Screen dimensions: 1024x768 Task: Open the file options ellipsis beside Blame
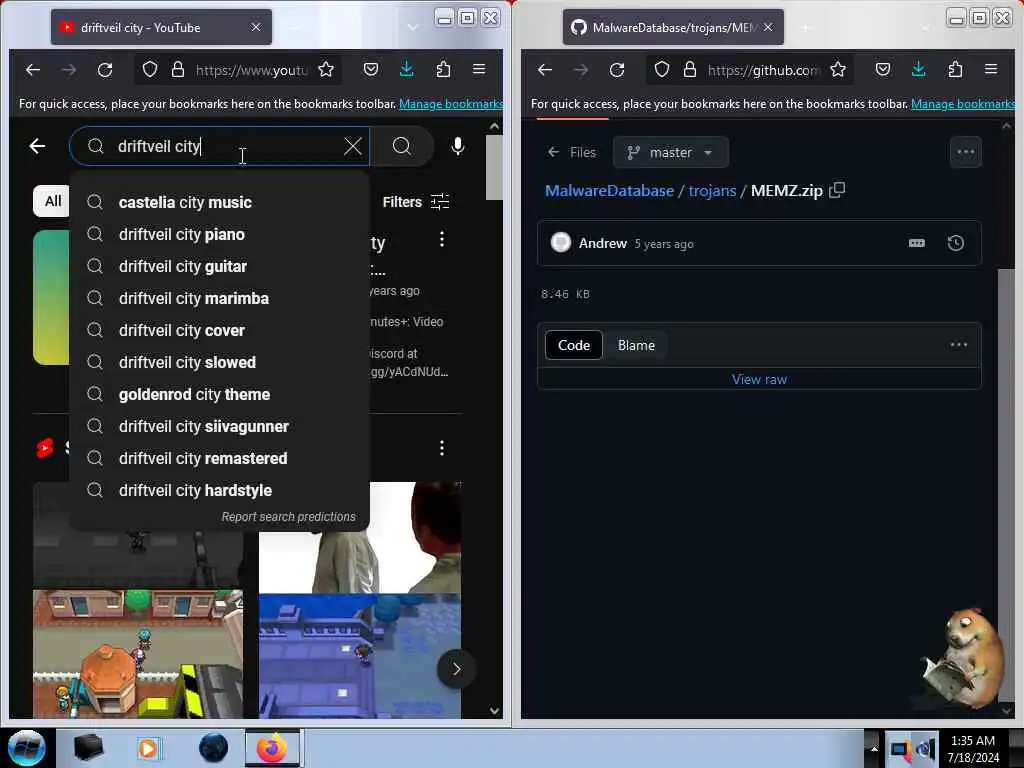[959, 345]
